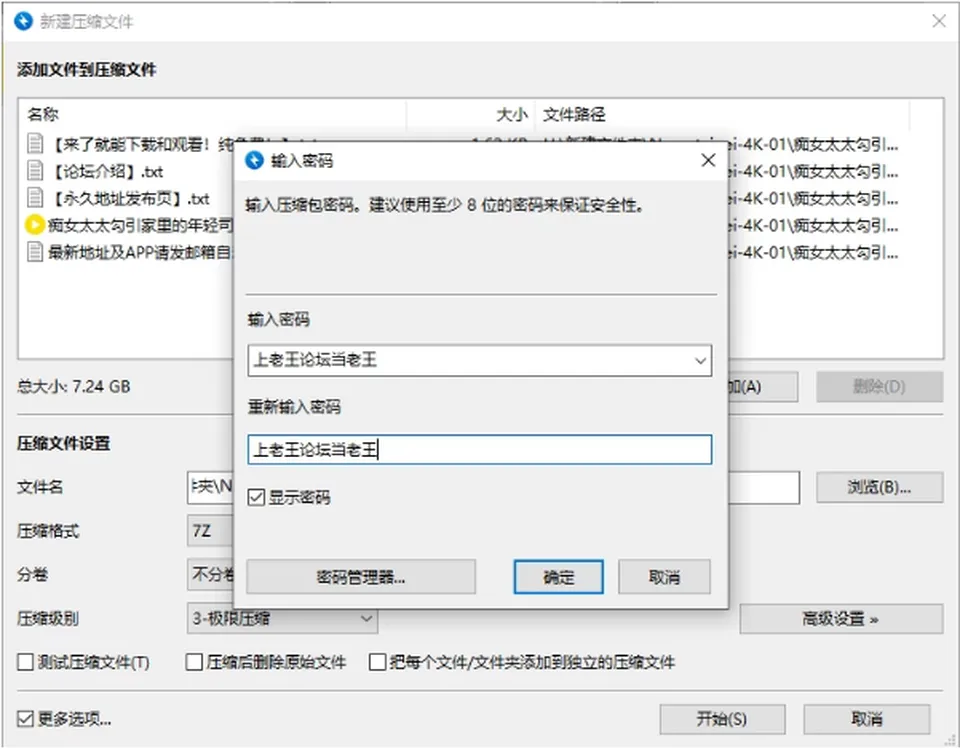Image resolution: width=960 pixels, height=749 pixels.
Task: Toggle the 更多选项... checkbox
Action: coord(25,718)
